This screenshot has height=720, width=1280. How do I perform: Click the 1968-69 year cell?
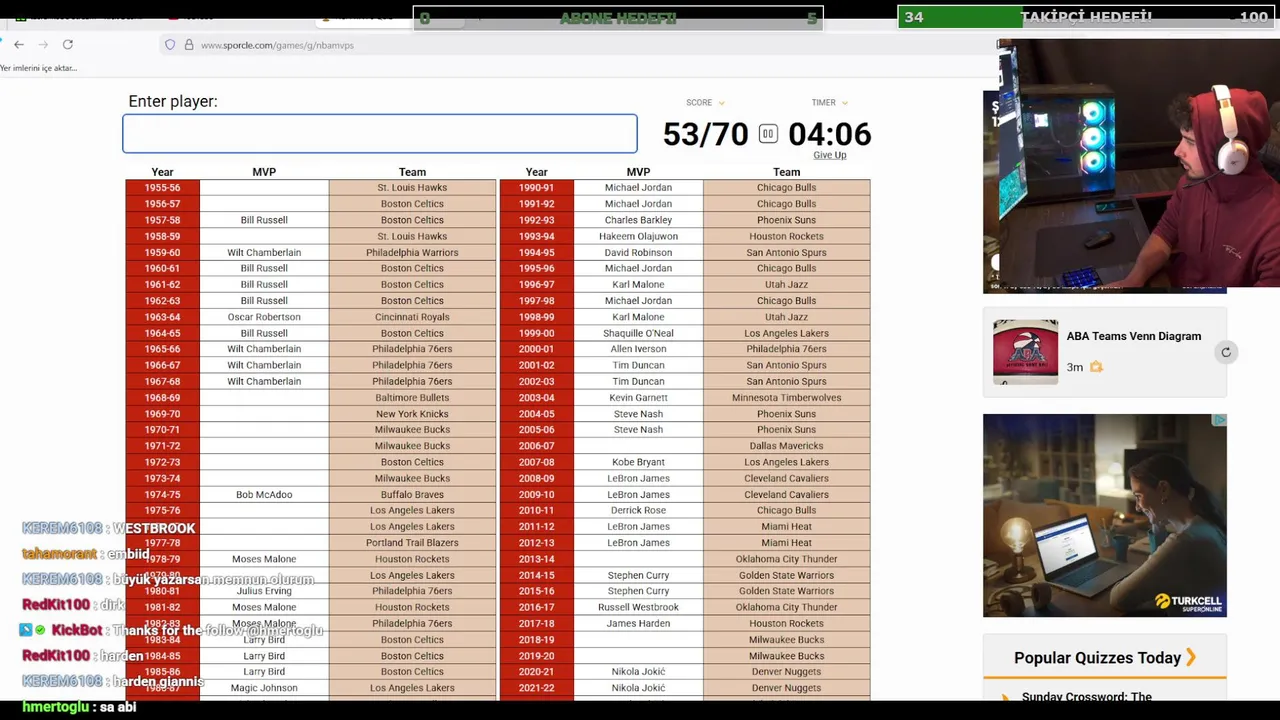(x=162, y=398)
